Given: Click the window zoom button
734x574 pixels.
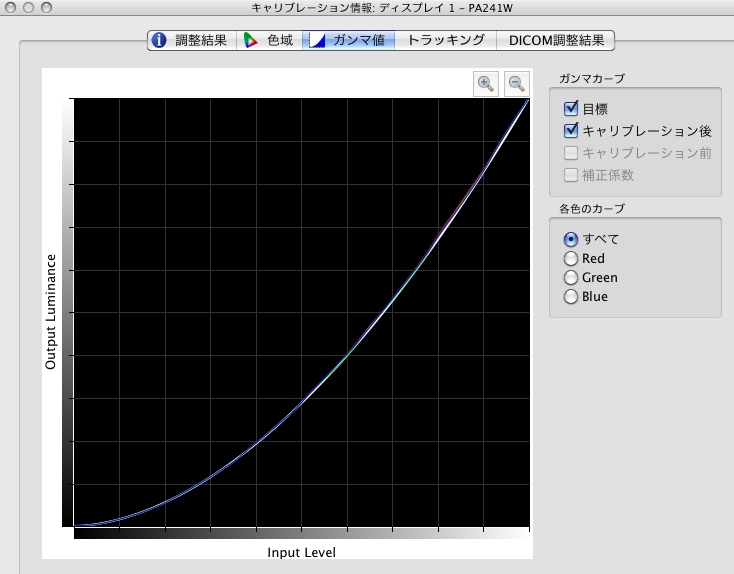Looking at the screenshot, I should tap(46, 7).
